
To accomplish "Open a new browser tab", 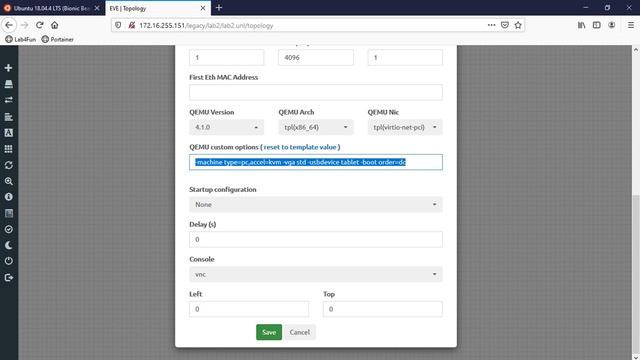I will [x=219, y=8].
